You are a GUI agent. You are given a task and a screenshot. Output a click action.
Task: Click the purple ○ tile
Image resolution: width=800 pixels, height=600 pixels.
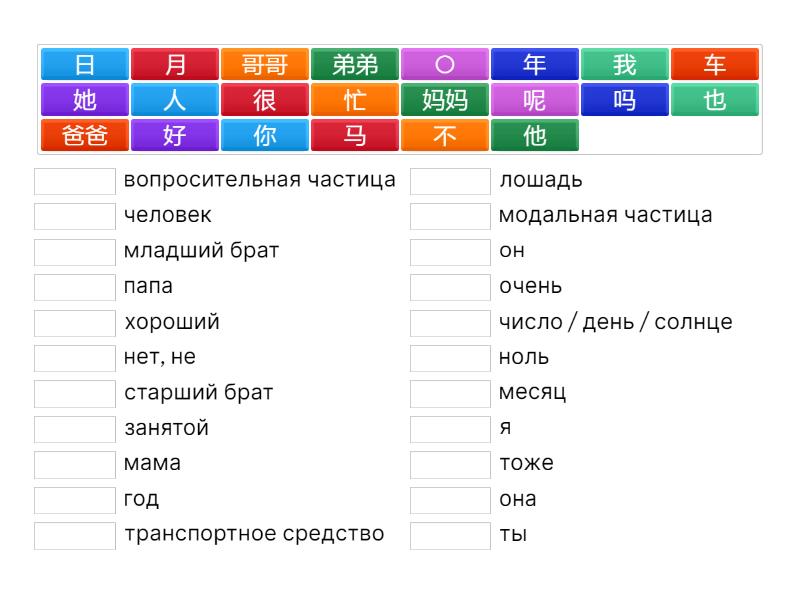(x=445, y=65)
